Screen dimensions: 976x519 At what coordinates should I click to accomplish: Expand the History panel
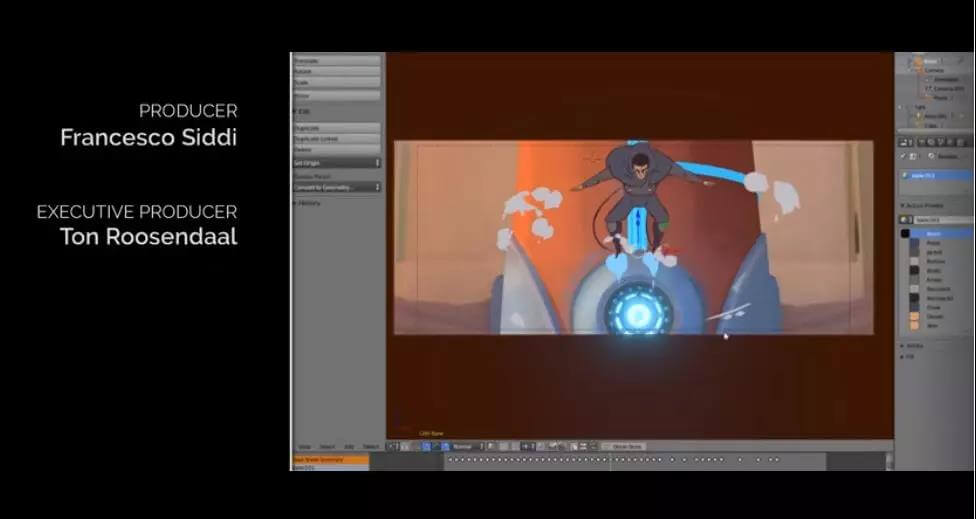pos(307,203)
